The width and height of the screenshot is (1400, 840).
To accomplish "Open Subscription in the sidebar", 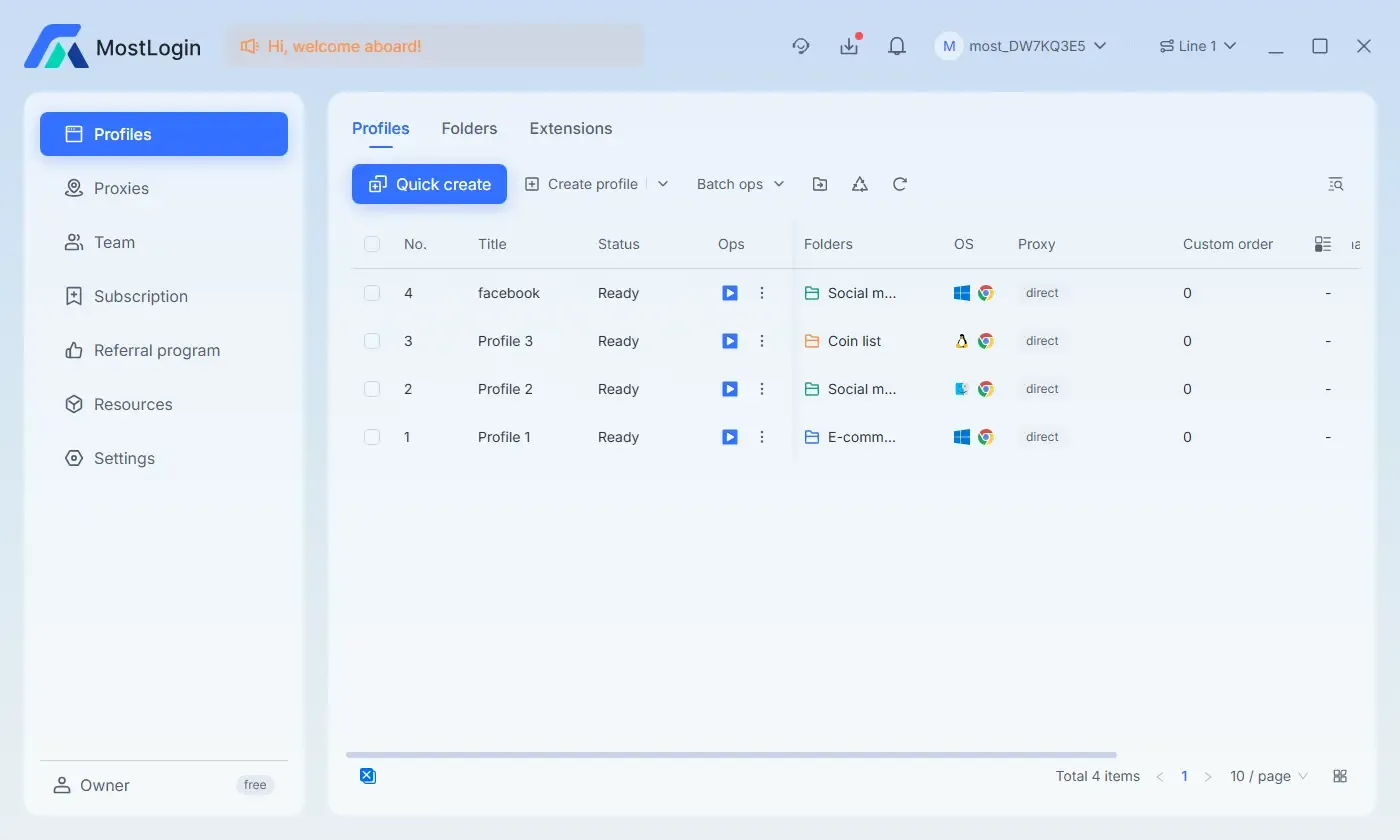I will click(x=164, y=296).
